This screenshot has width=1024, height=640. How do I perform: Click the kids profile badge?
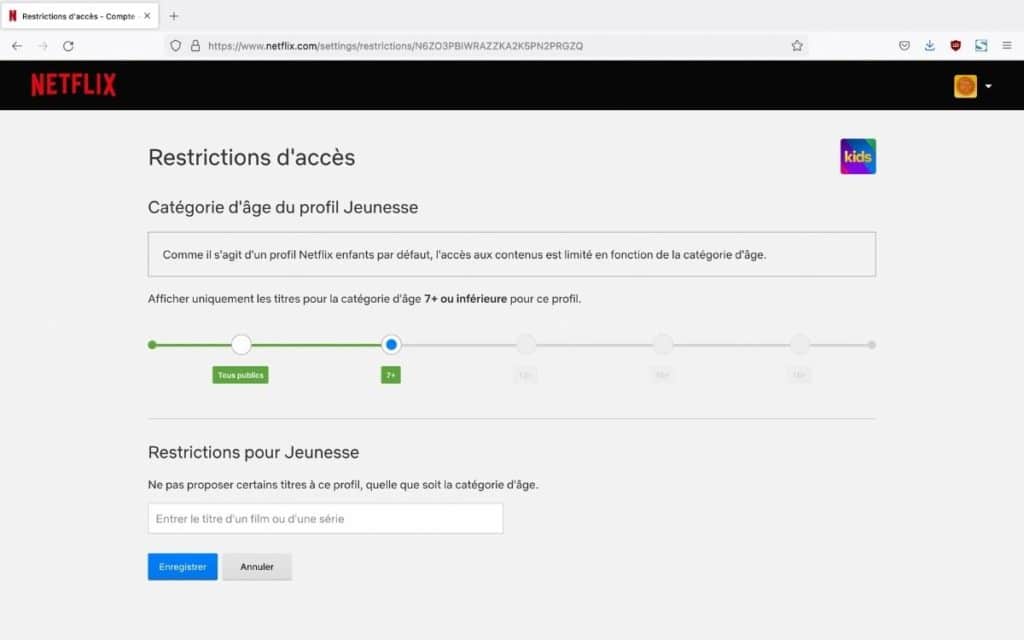tap(857, 156)
